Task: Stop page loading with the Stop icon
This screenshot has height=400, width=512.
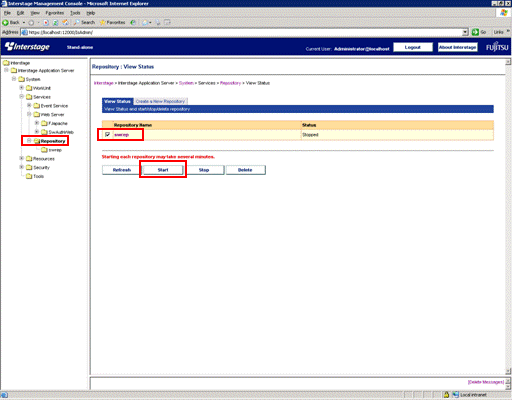Action: click(x=46, y=23)
